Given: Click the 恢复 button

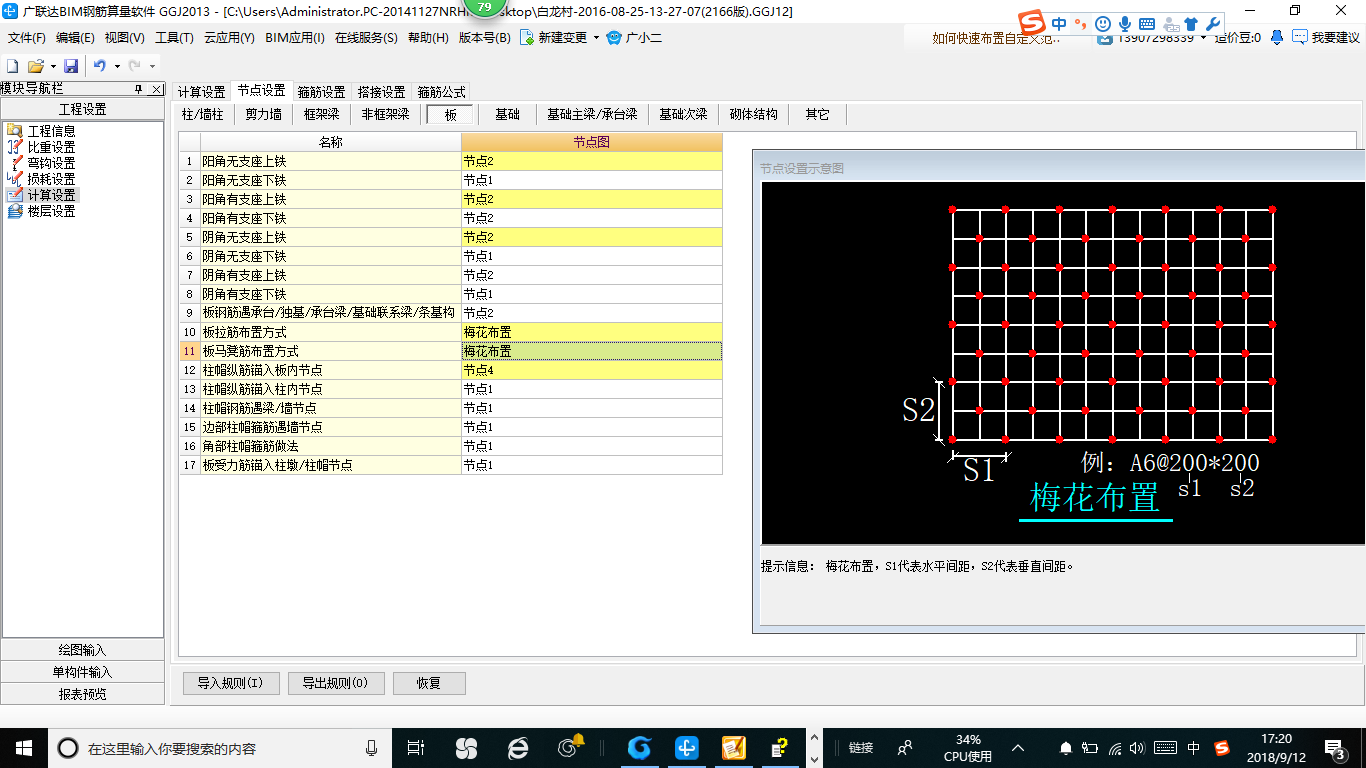Looking at the screenshot, I should 429,683.
